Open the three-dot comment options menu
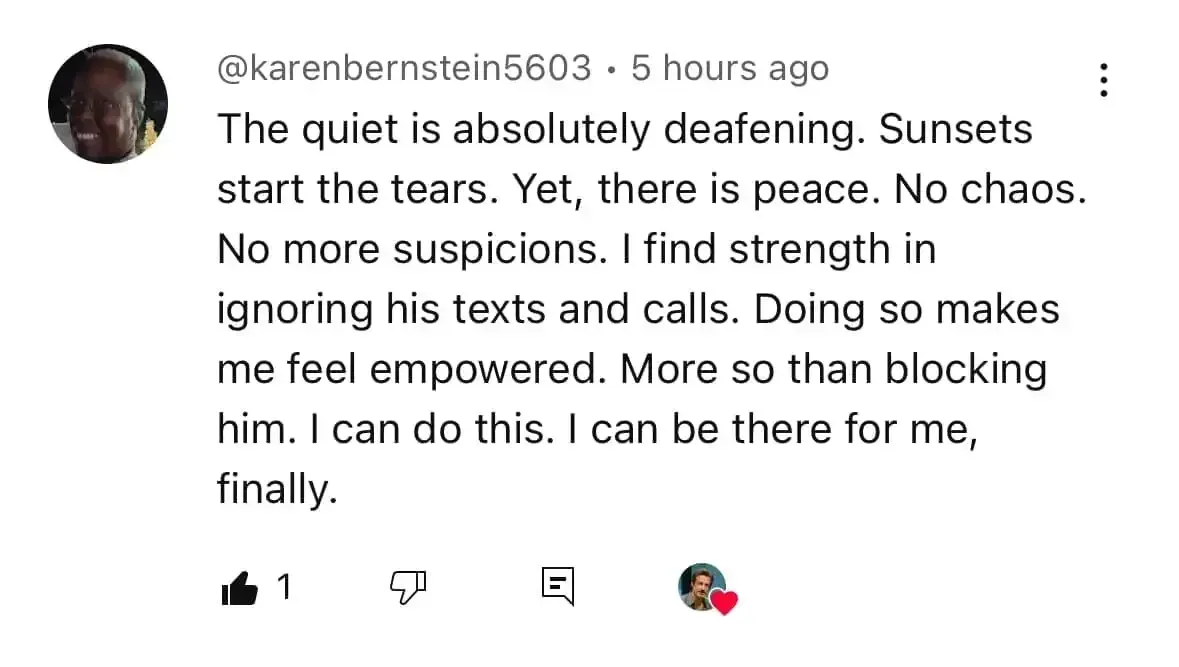1179x667 pixels. pos(1104,80)
